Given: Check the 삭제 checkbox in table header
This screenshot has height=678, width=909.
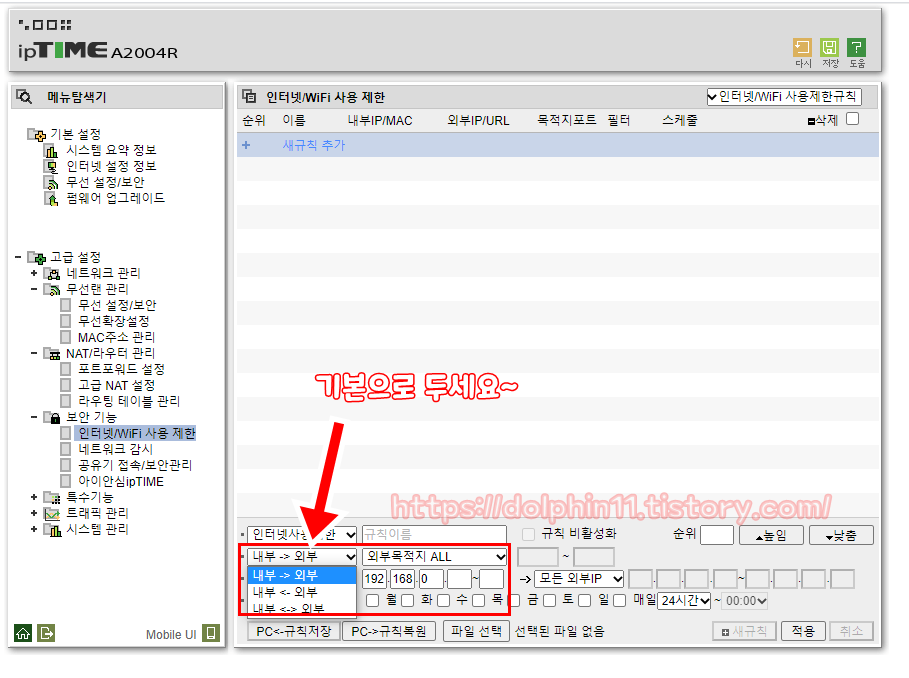Looking at the screenshot, I should coord(852,117).
